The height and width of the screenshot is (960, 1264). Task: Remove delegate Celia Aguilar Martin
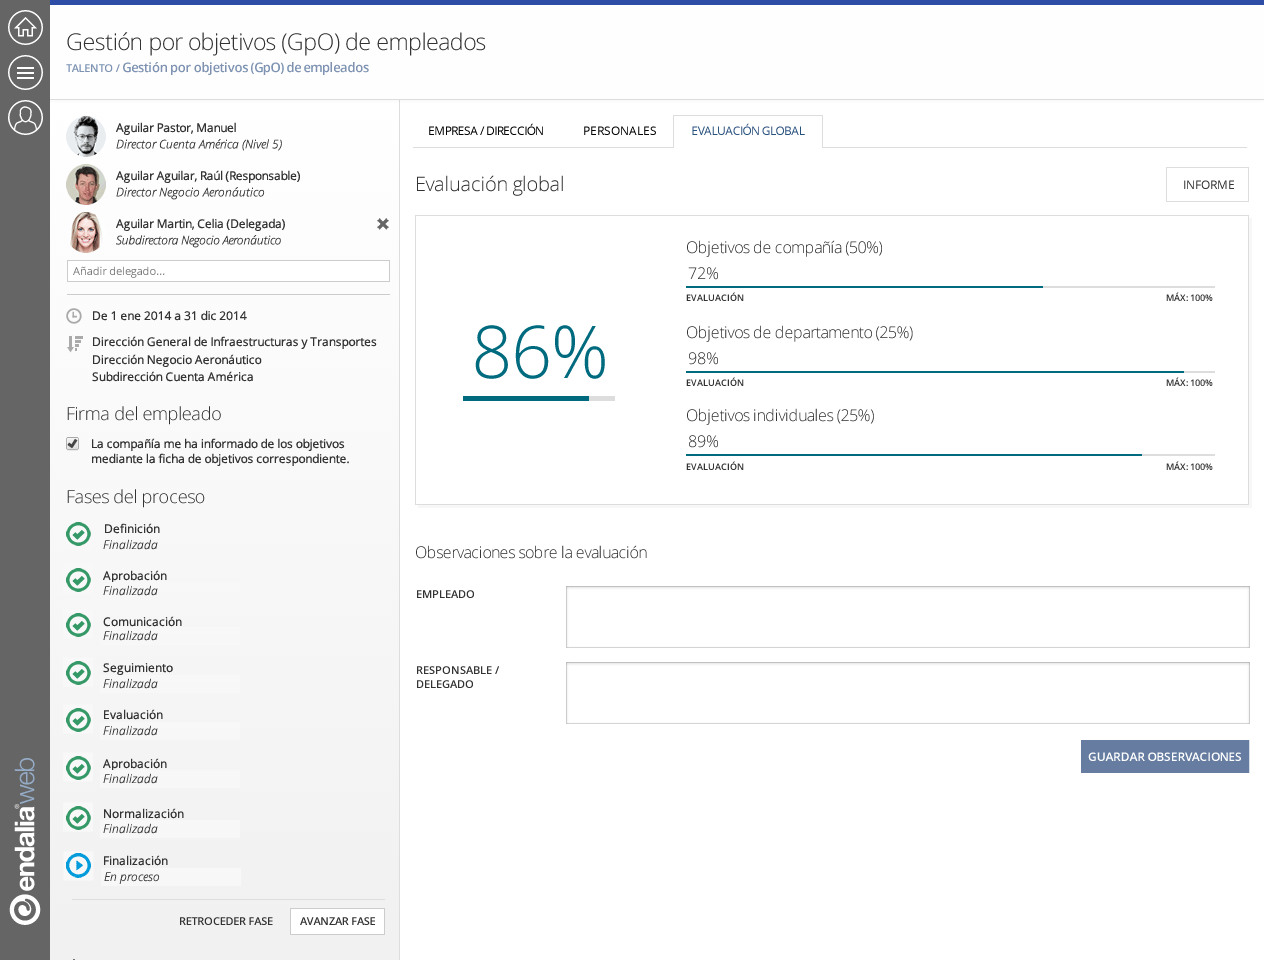coord(382,224)
